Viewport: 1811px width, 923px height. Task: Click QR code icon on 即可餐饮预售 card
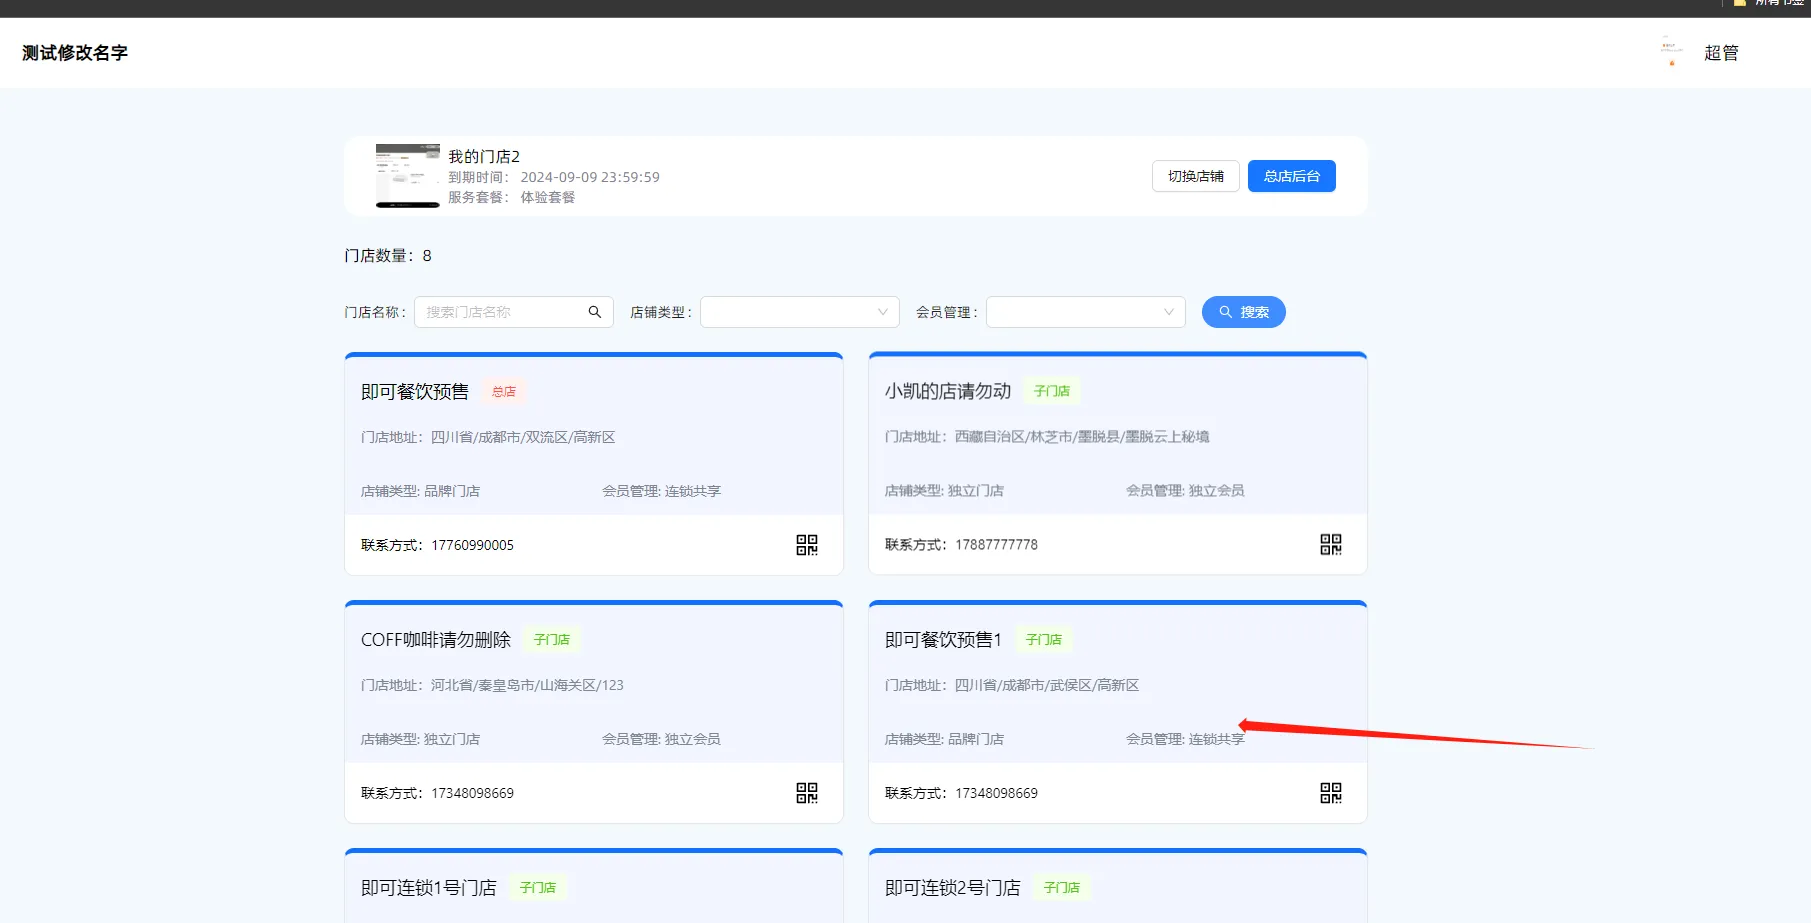(806, 545)
